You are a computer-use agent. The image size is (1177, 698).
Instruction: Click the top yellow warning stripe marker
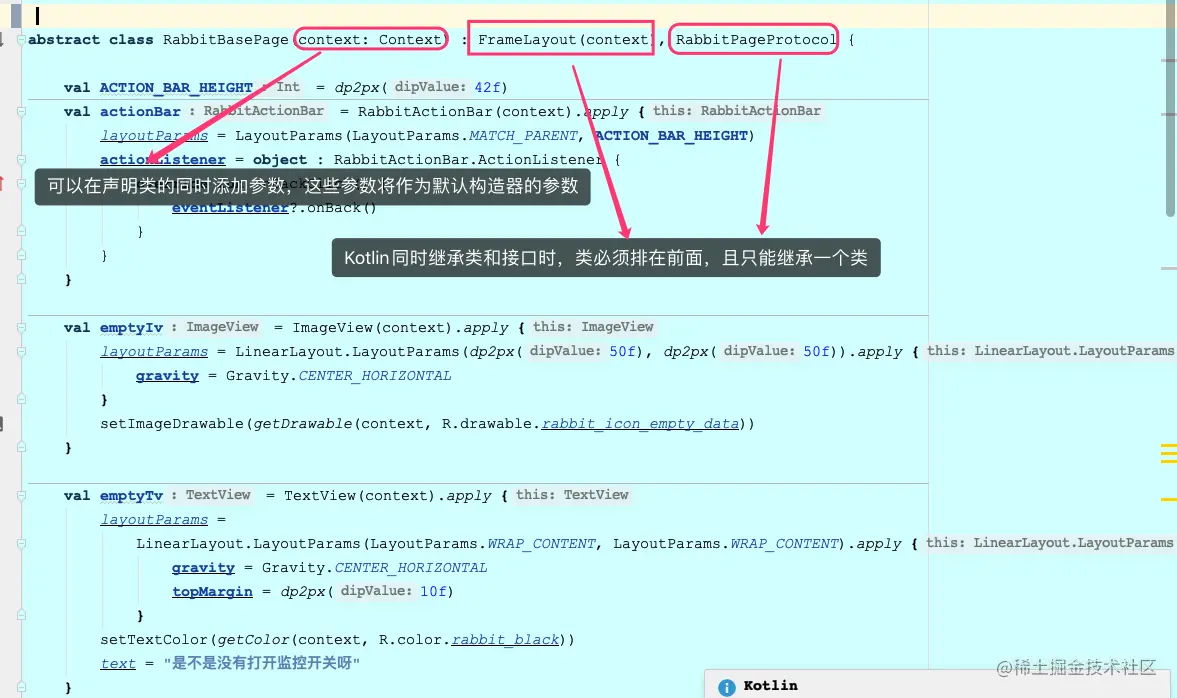pyautogui.click(x=1168, y=447)
